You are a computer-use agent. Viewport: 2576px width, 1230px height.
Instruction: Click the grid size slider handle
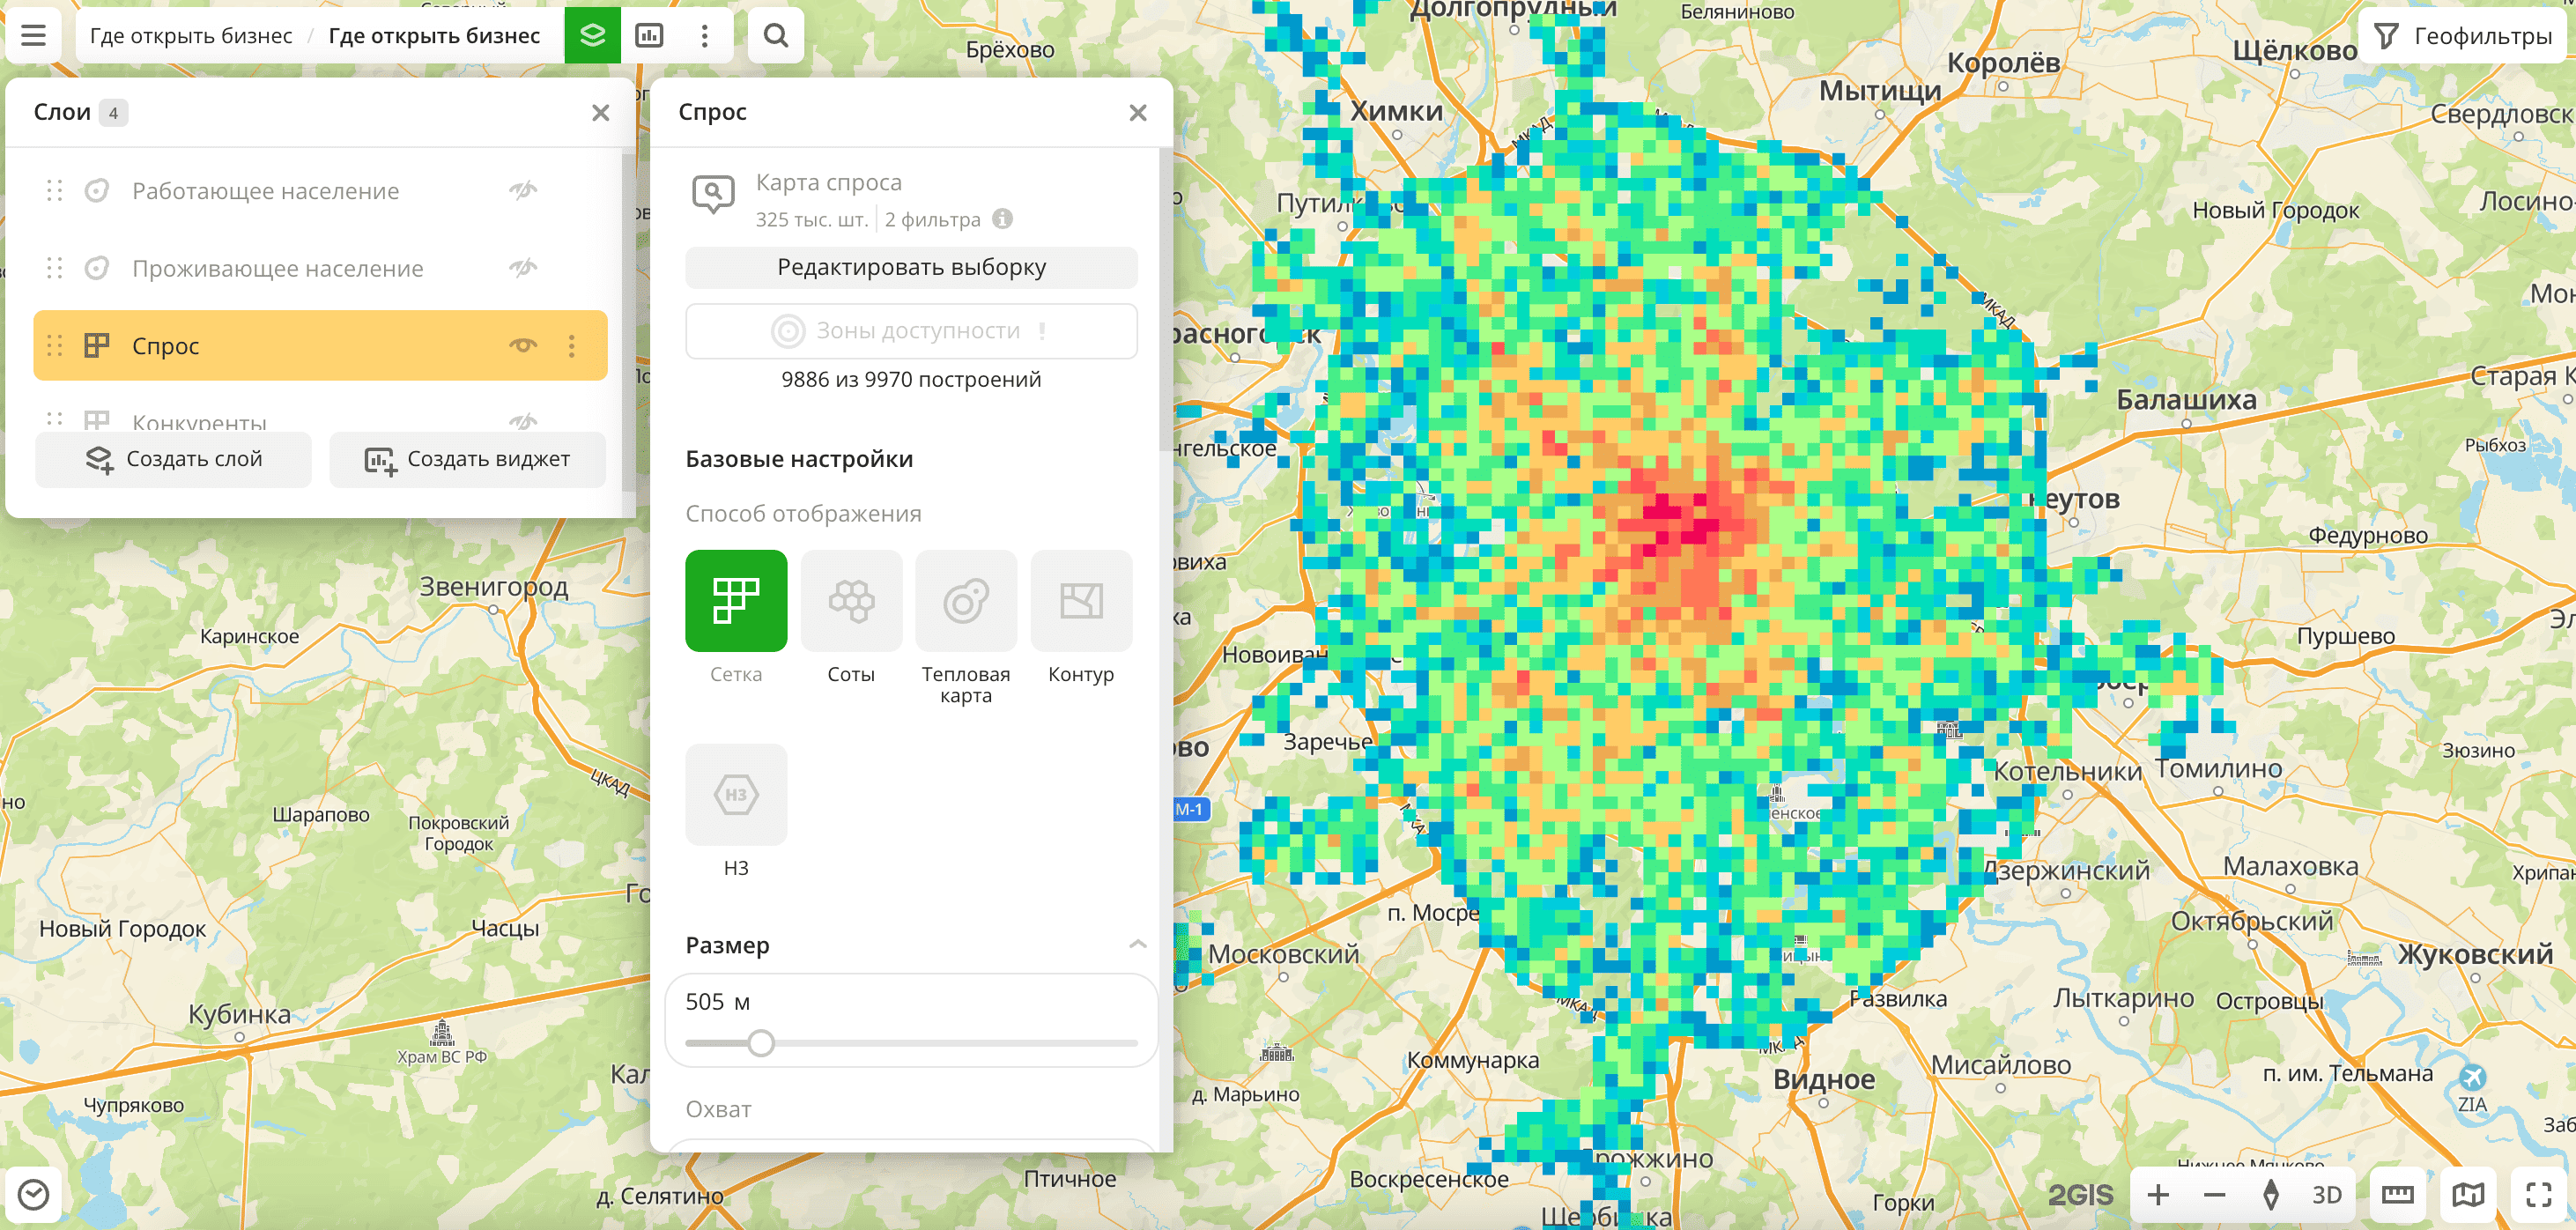tap(761, 1043)
